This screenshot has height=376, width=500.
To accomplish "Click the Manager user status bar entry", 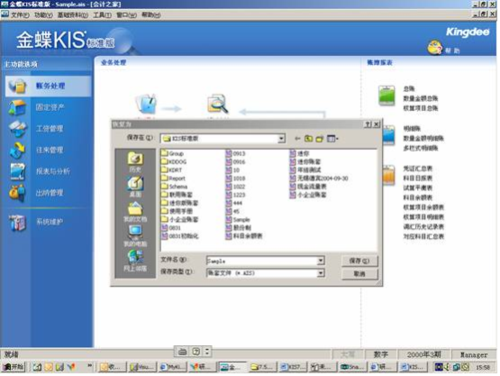I will click(x=474, y=355).
